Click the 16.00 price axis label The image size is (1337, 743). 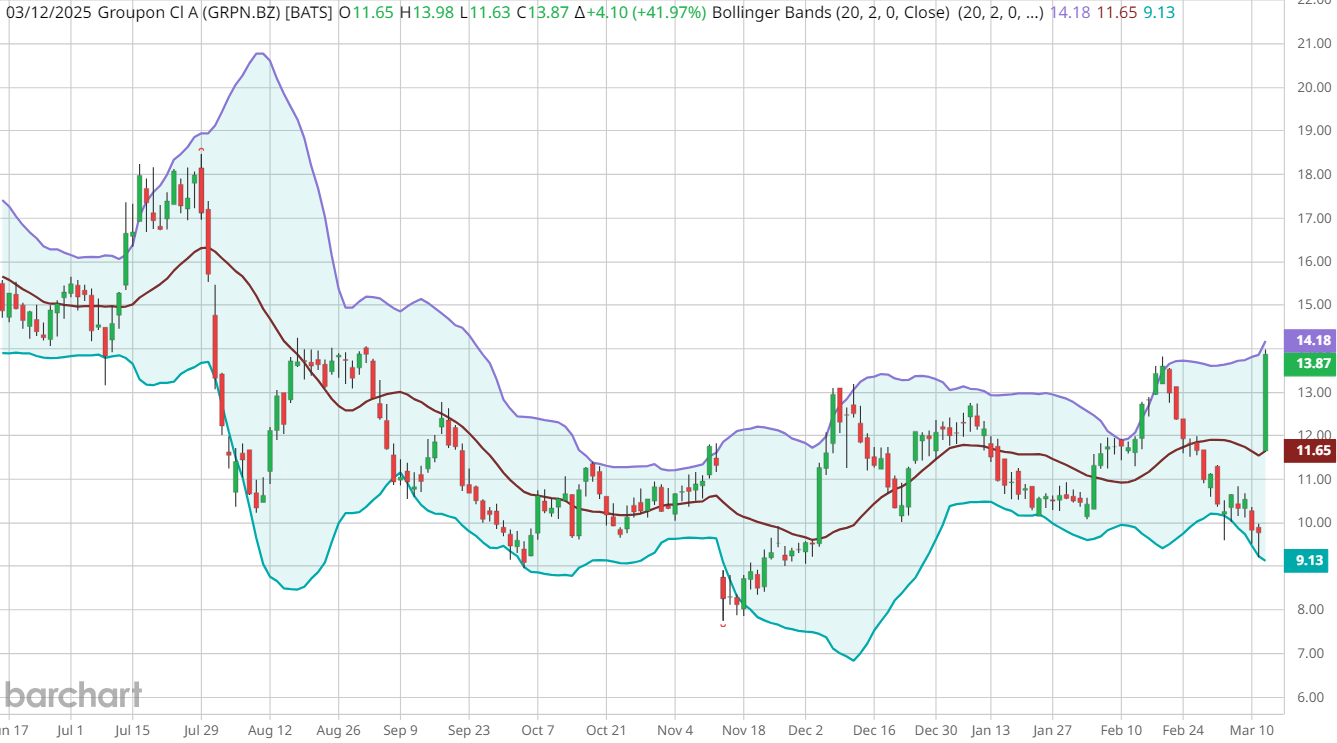point(1314,261)
